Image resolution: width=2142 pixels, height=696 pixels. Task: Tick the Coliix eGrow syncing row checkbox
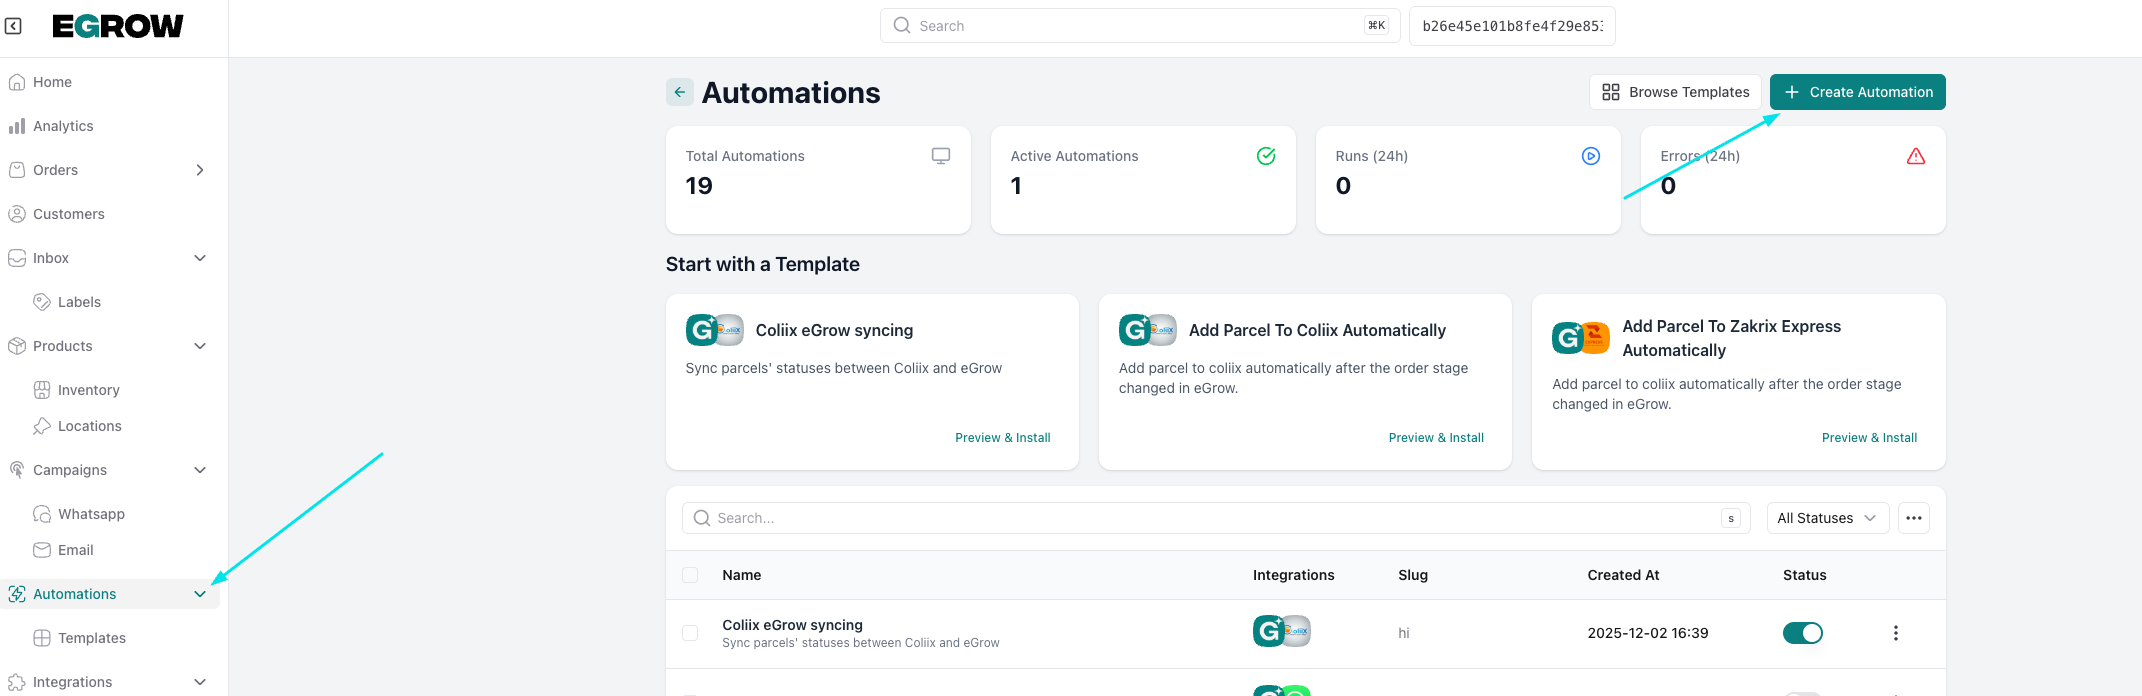[690, 633]
